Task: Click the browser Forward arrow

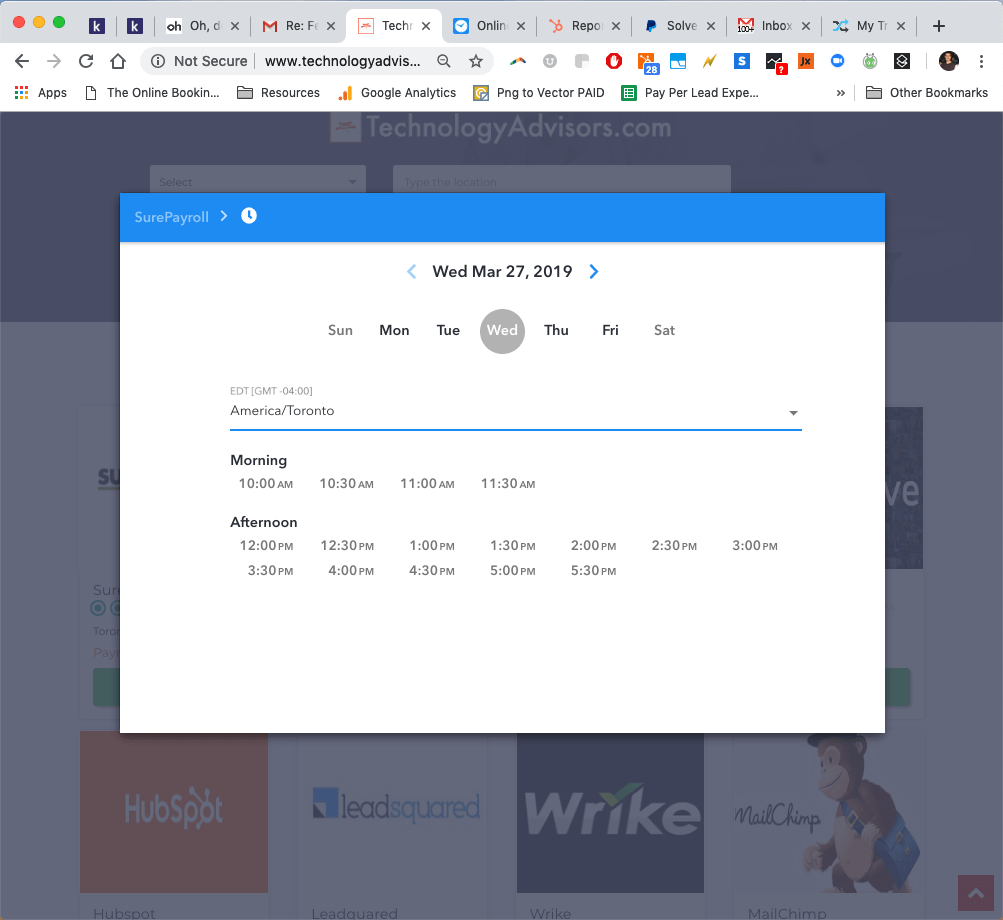Action: (54, 61)
